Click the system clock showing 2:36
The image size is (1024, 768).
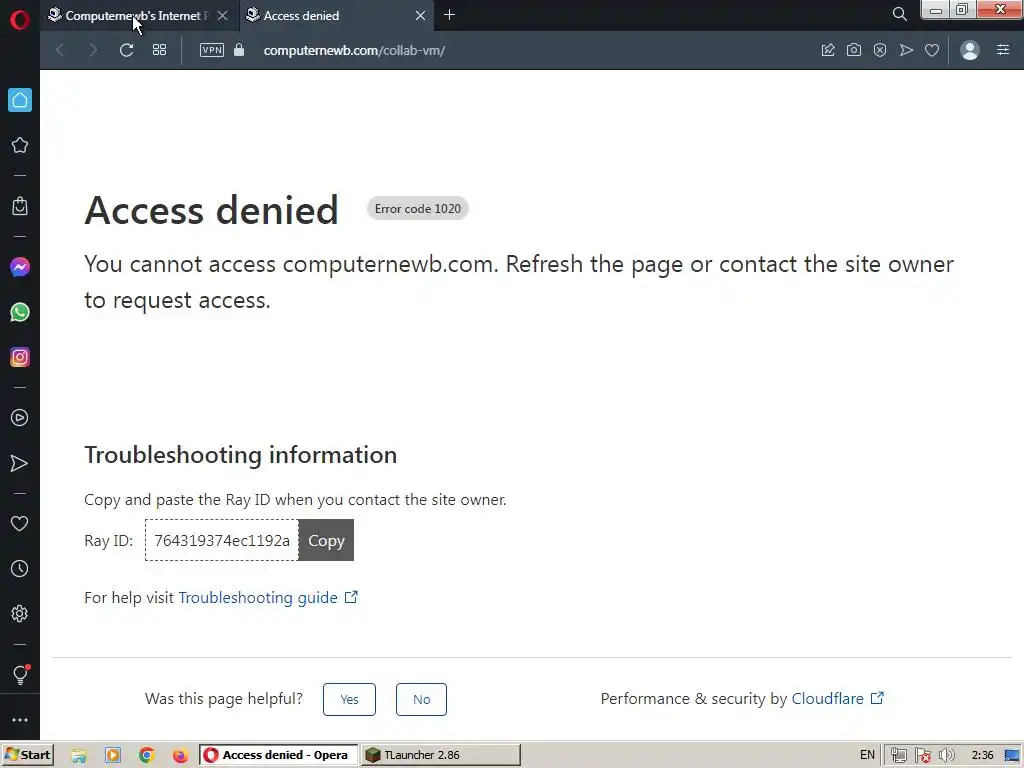tap(982, 755)
